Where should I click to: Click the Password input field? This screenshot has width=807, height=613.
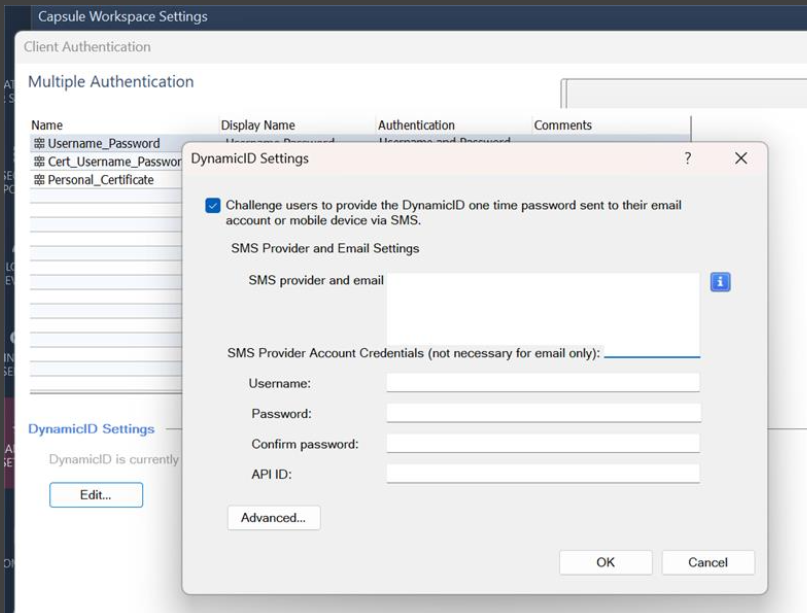(x=543, y=413)
